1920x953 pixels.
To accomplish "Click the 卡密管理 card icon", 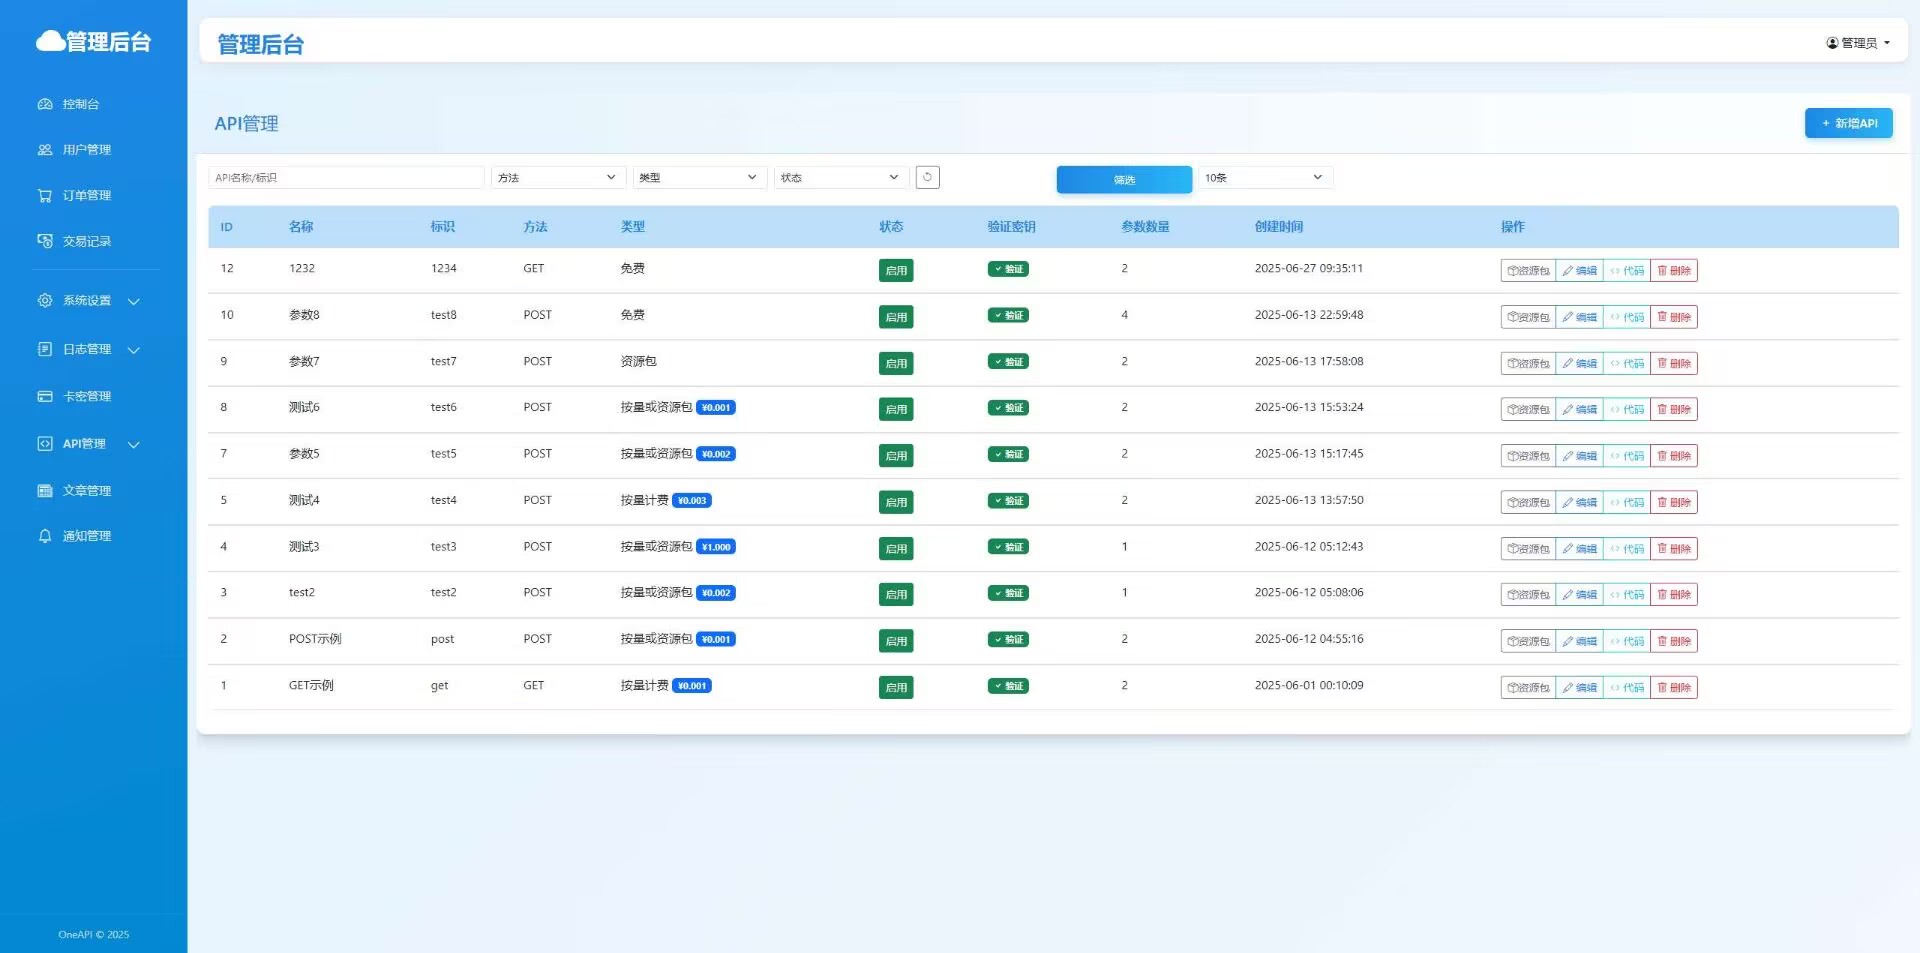I will click(45, 397).
